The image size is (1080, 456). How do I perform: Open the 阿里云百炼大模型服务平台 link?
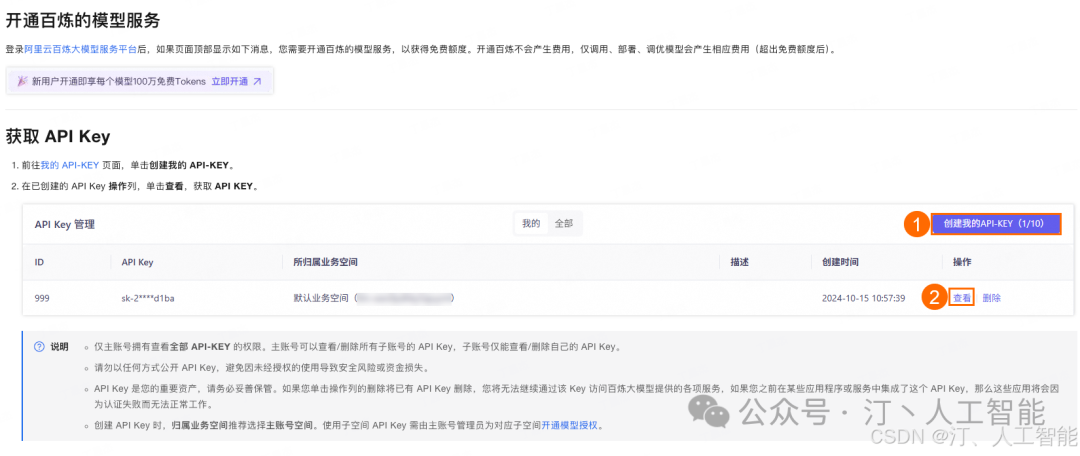(80, 50)
